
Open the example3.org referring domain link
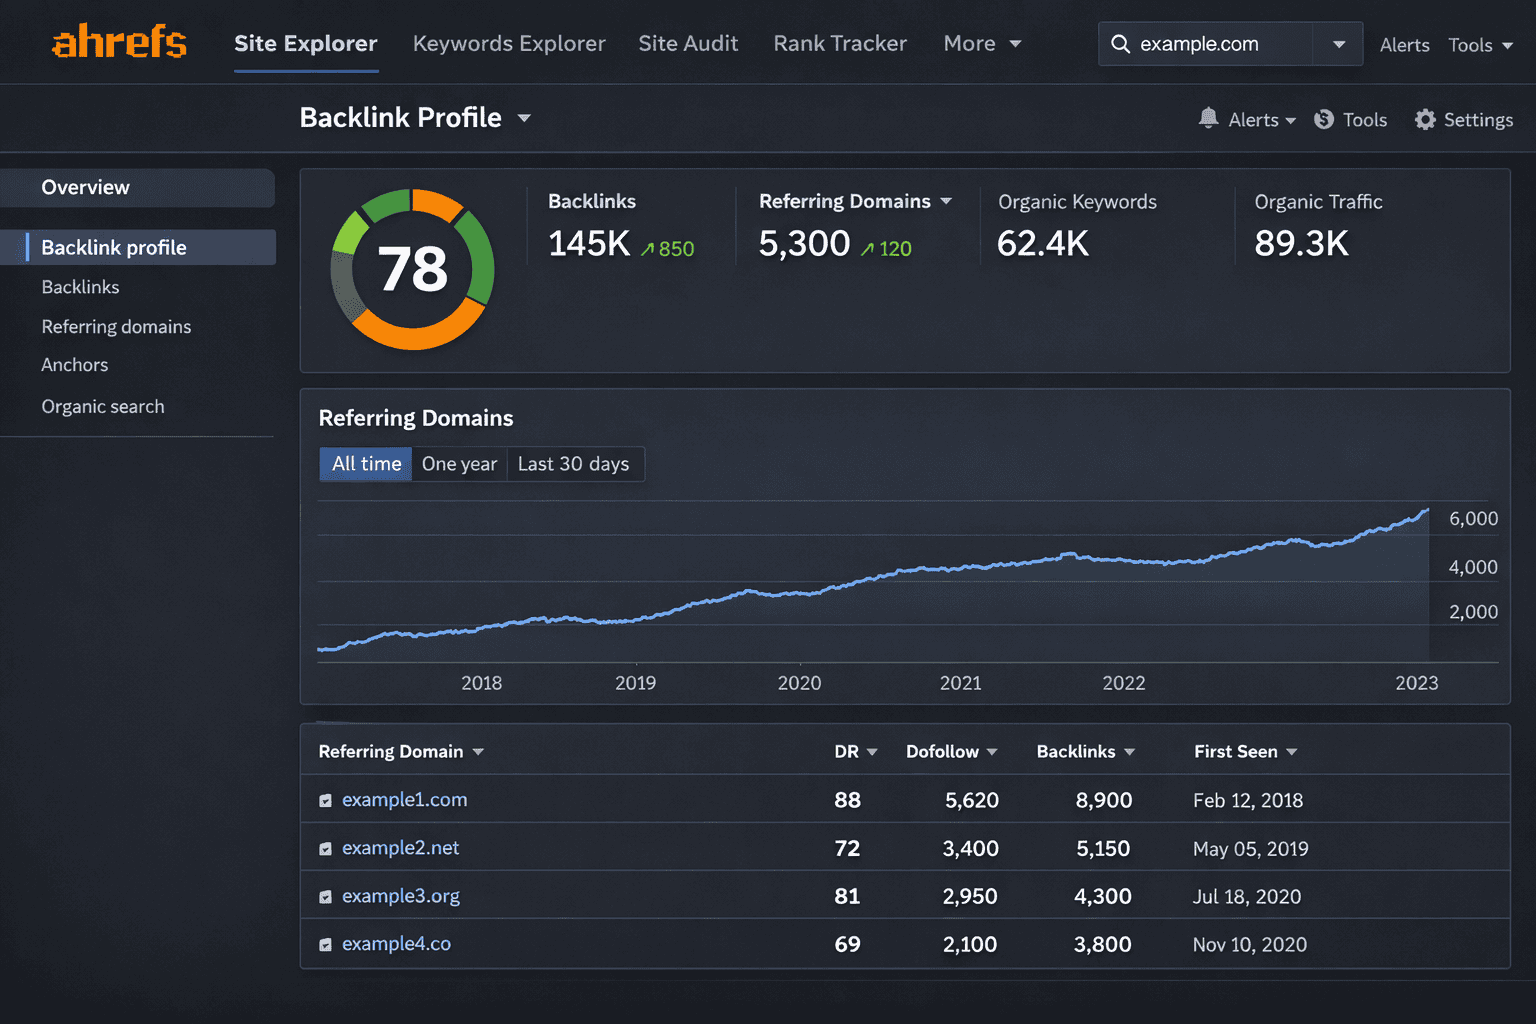click(x=400, y=895)
